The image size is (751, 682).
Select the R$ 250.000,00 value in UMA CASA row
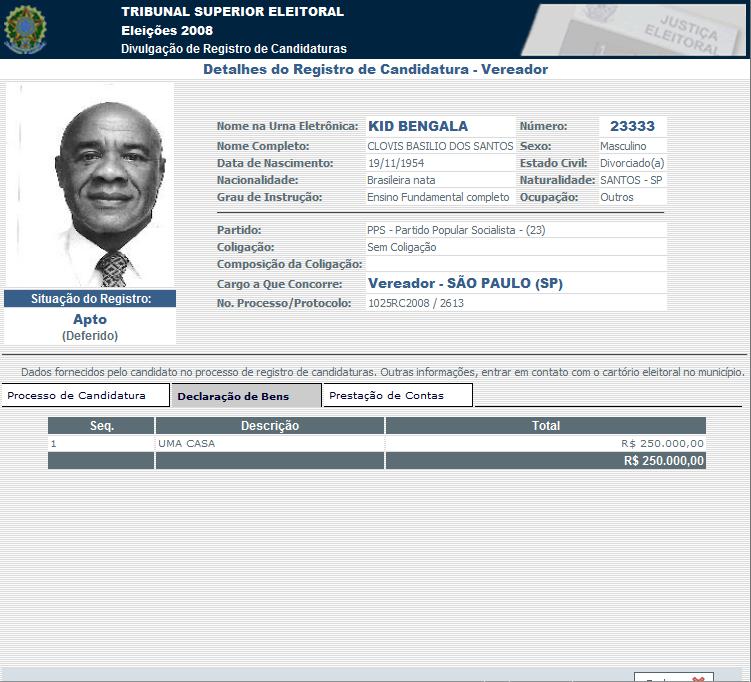[662, 443]
